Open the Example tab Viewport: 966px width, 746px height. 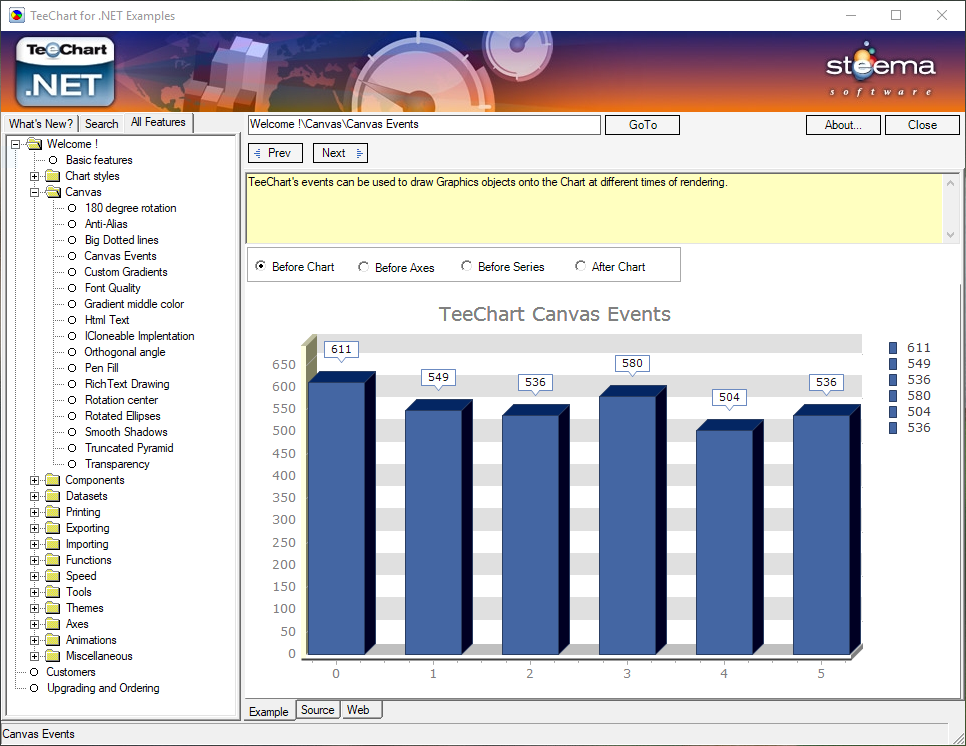click(269, 712)
